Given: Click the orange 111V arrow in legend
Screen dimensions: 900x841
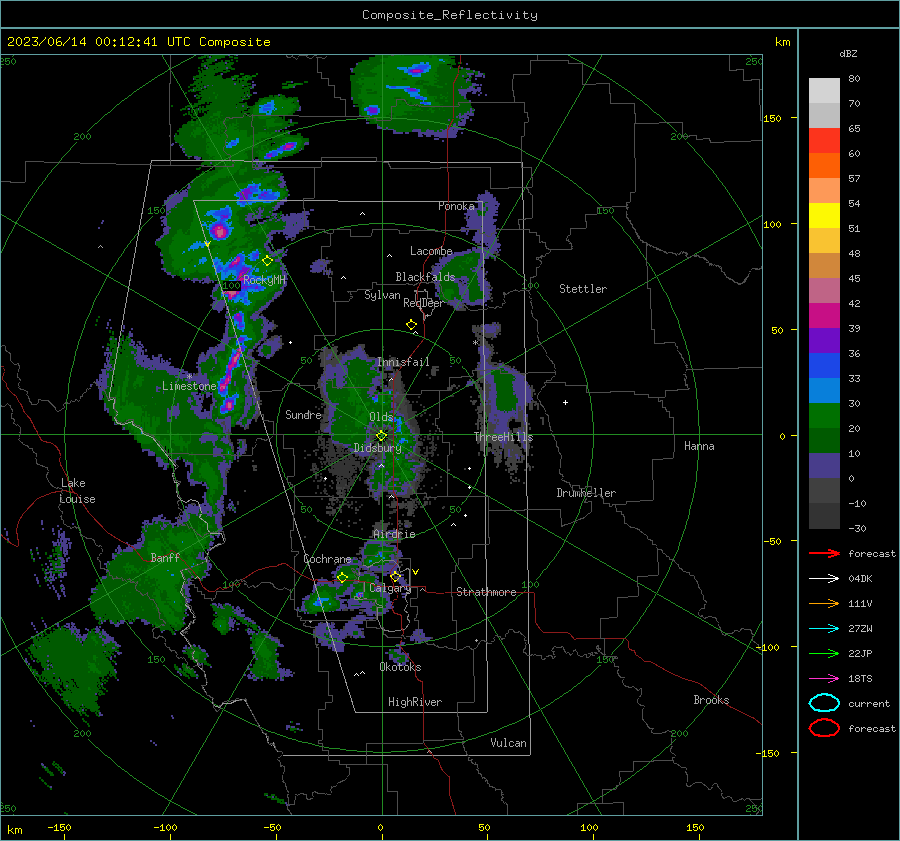Looking at the screenshot, I should [x=824, y=603].
